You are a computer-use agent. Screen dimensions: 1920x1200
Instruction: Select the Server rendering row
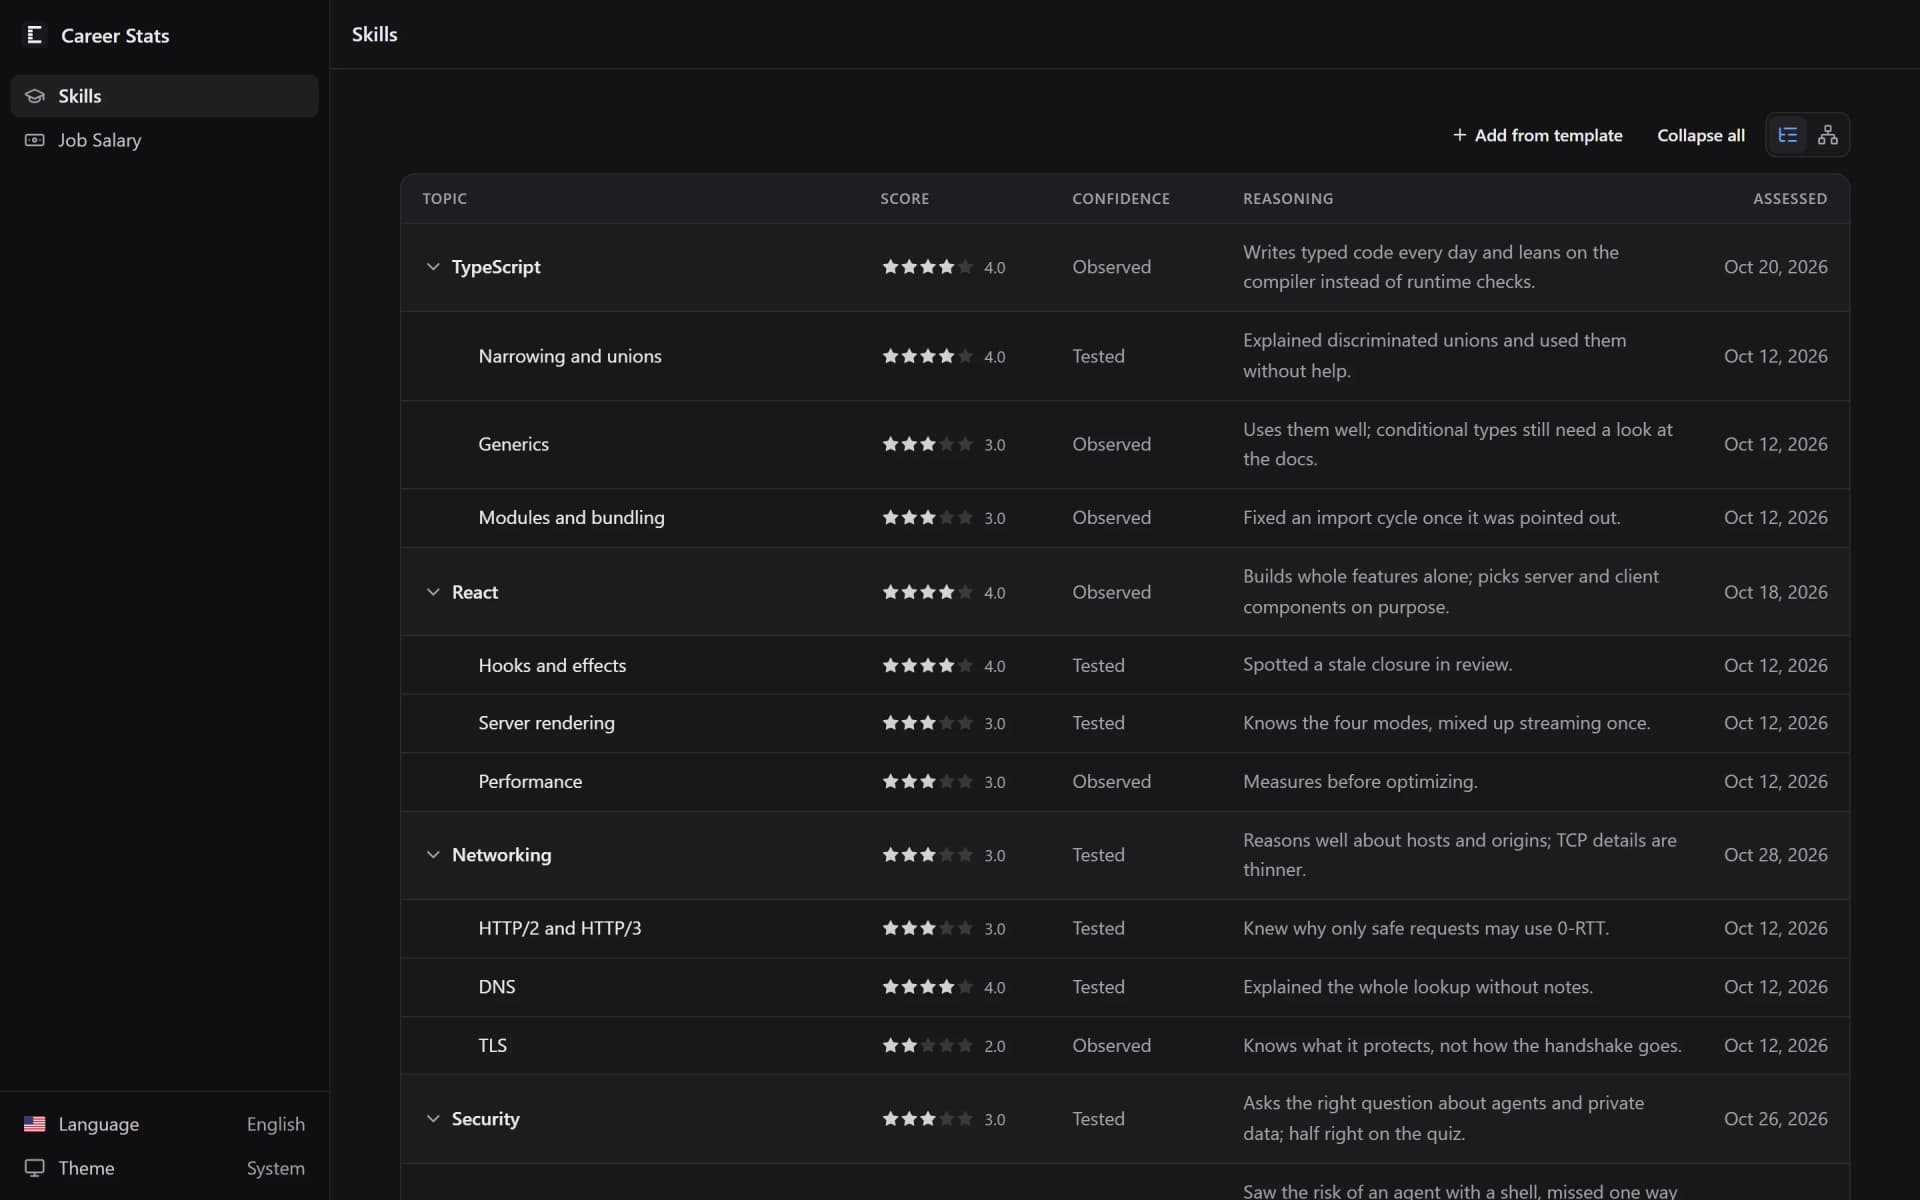coord(1125,723)
